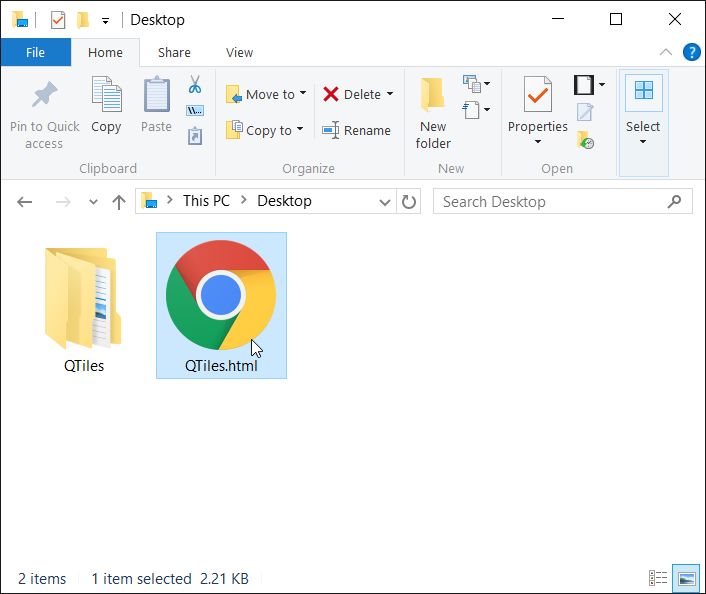Viewport: 706px width, 594px height.
Task: Create a New folder from the ribbon
Action: click(x=433, y=112)
